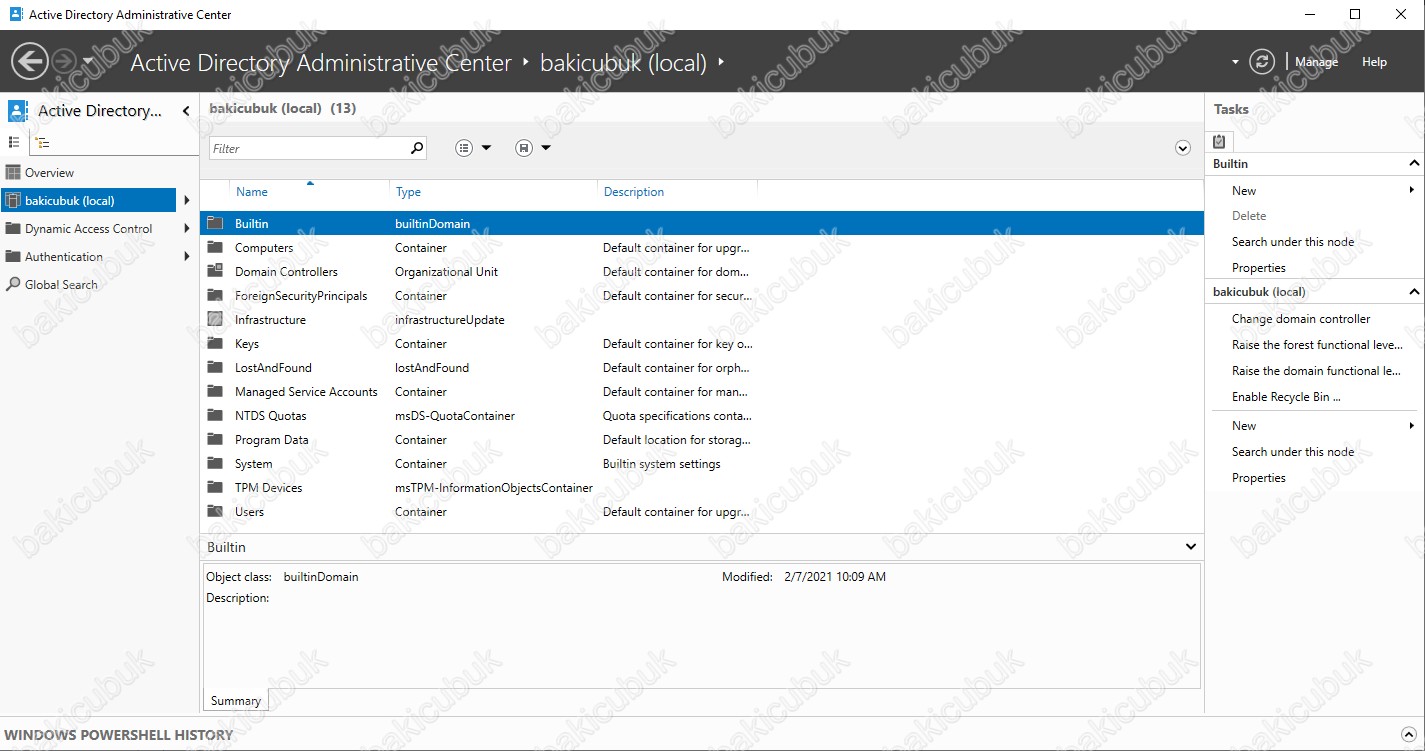Viewport: 1425px width, 751px height.
Task: Expand Dynamic Access Control arrow
Action: click(x=187, y=229)
